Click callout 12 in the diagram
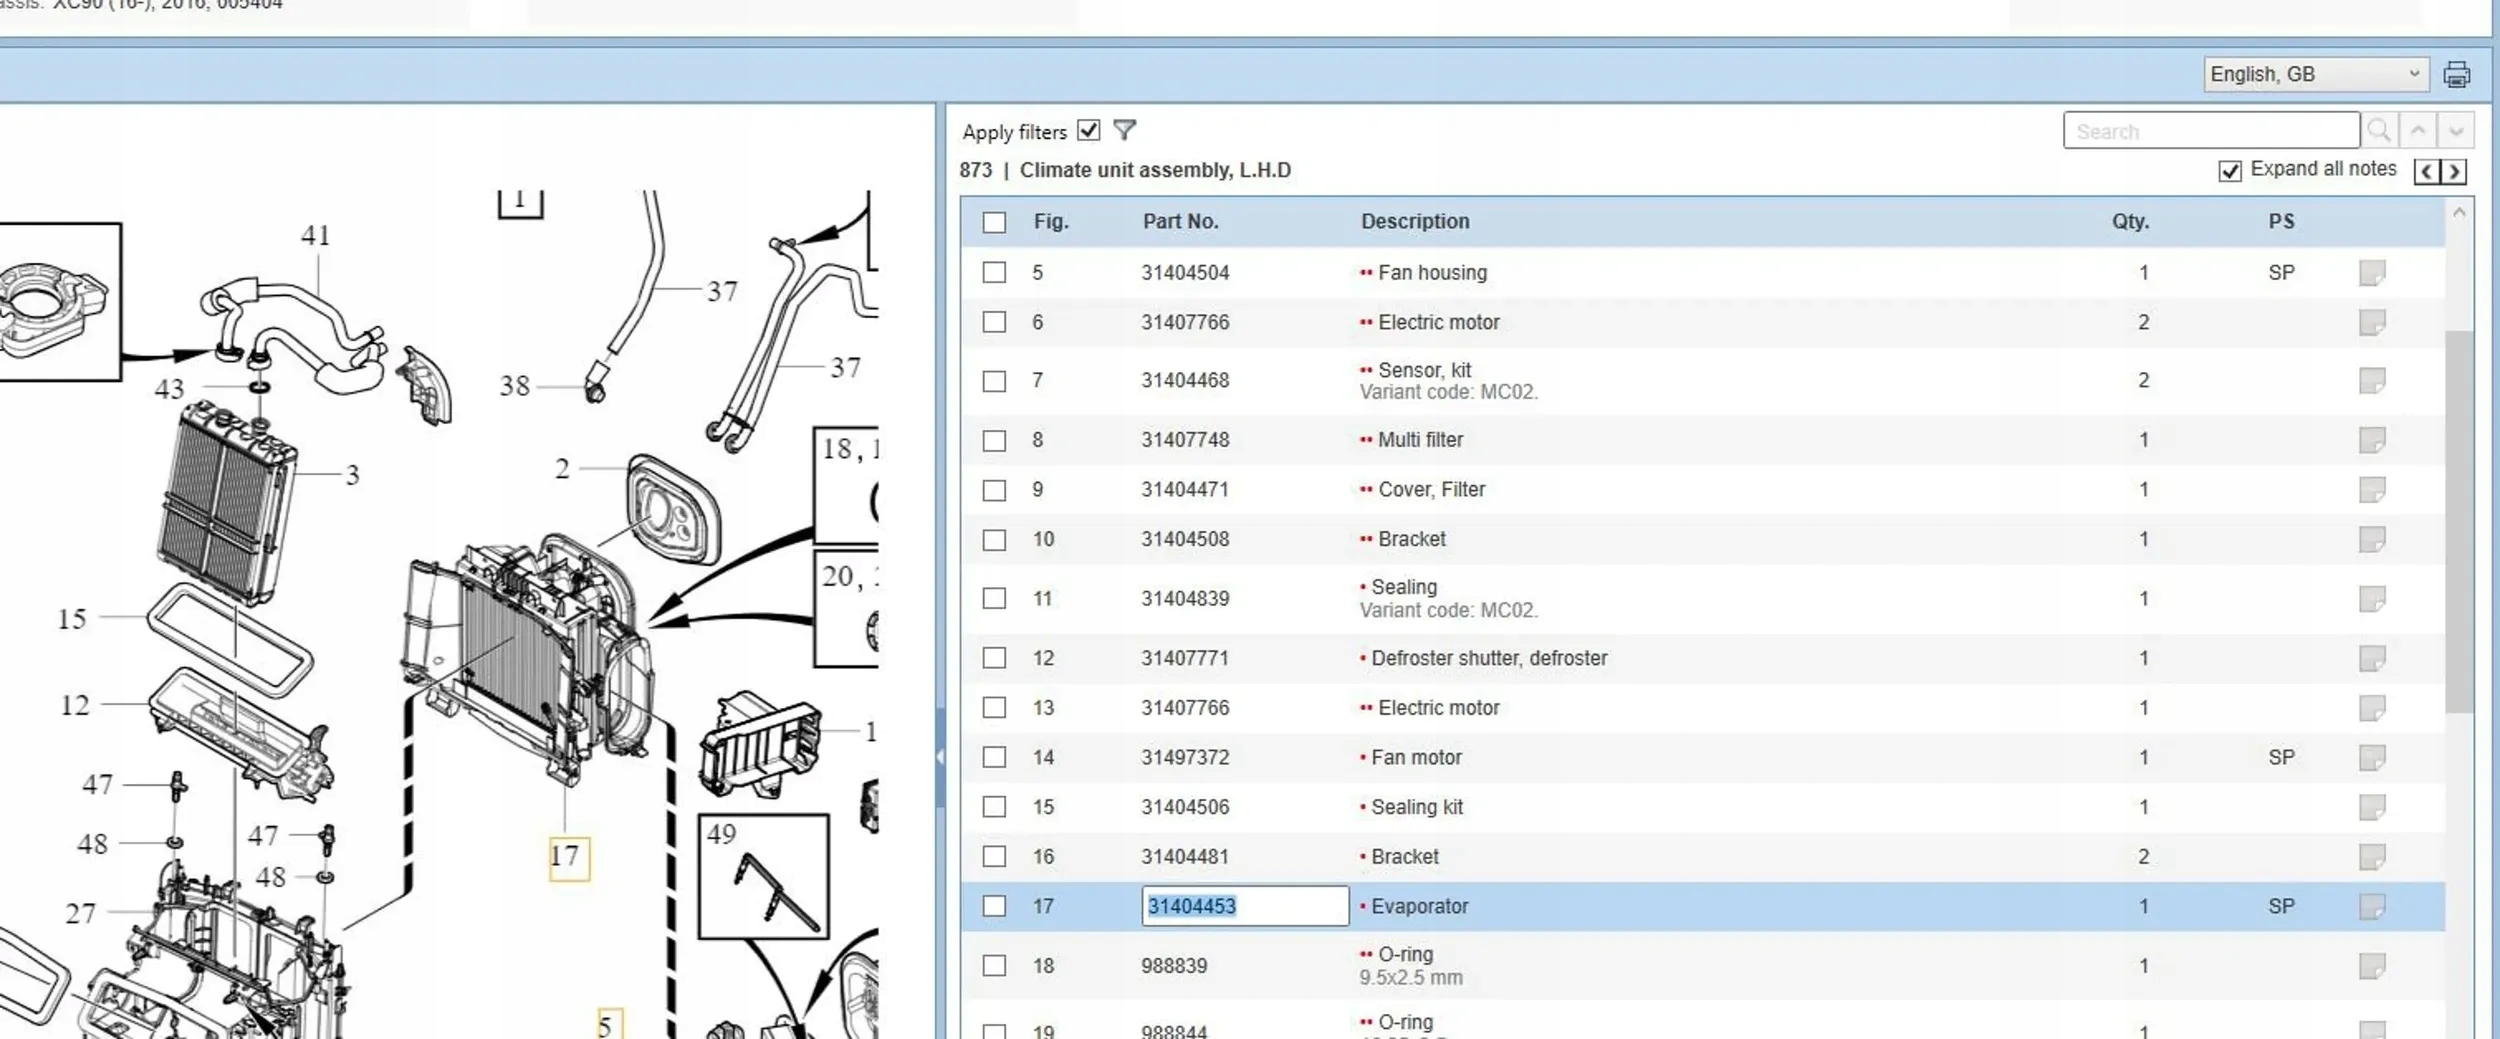The image size is (2500, 1039). 75,705
